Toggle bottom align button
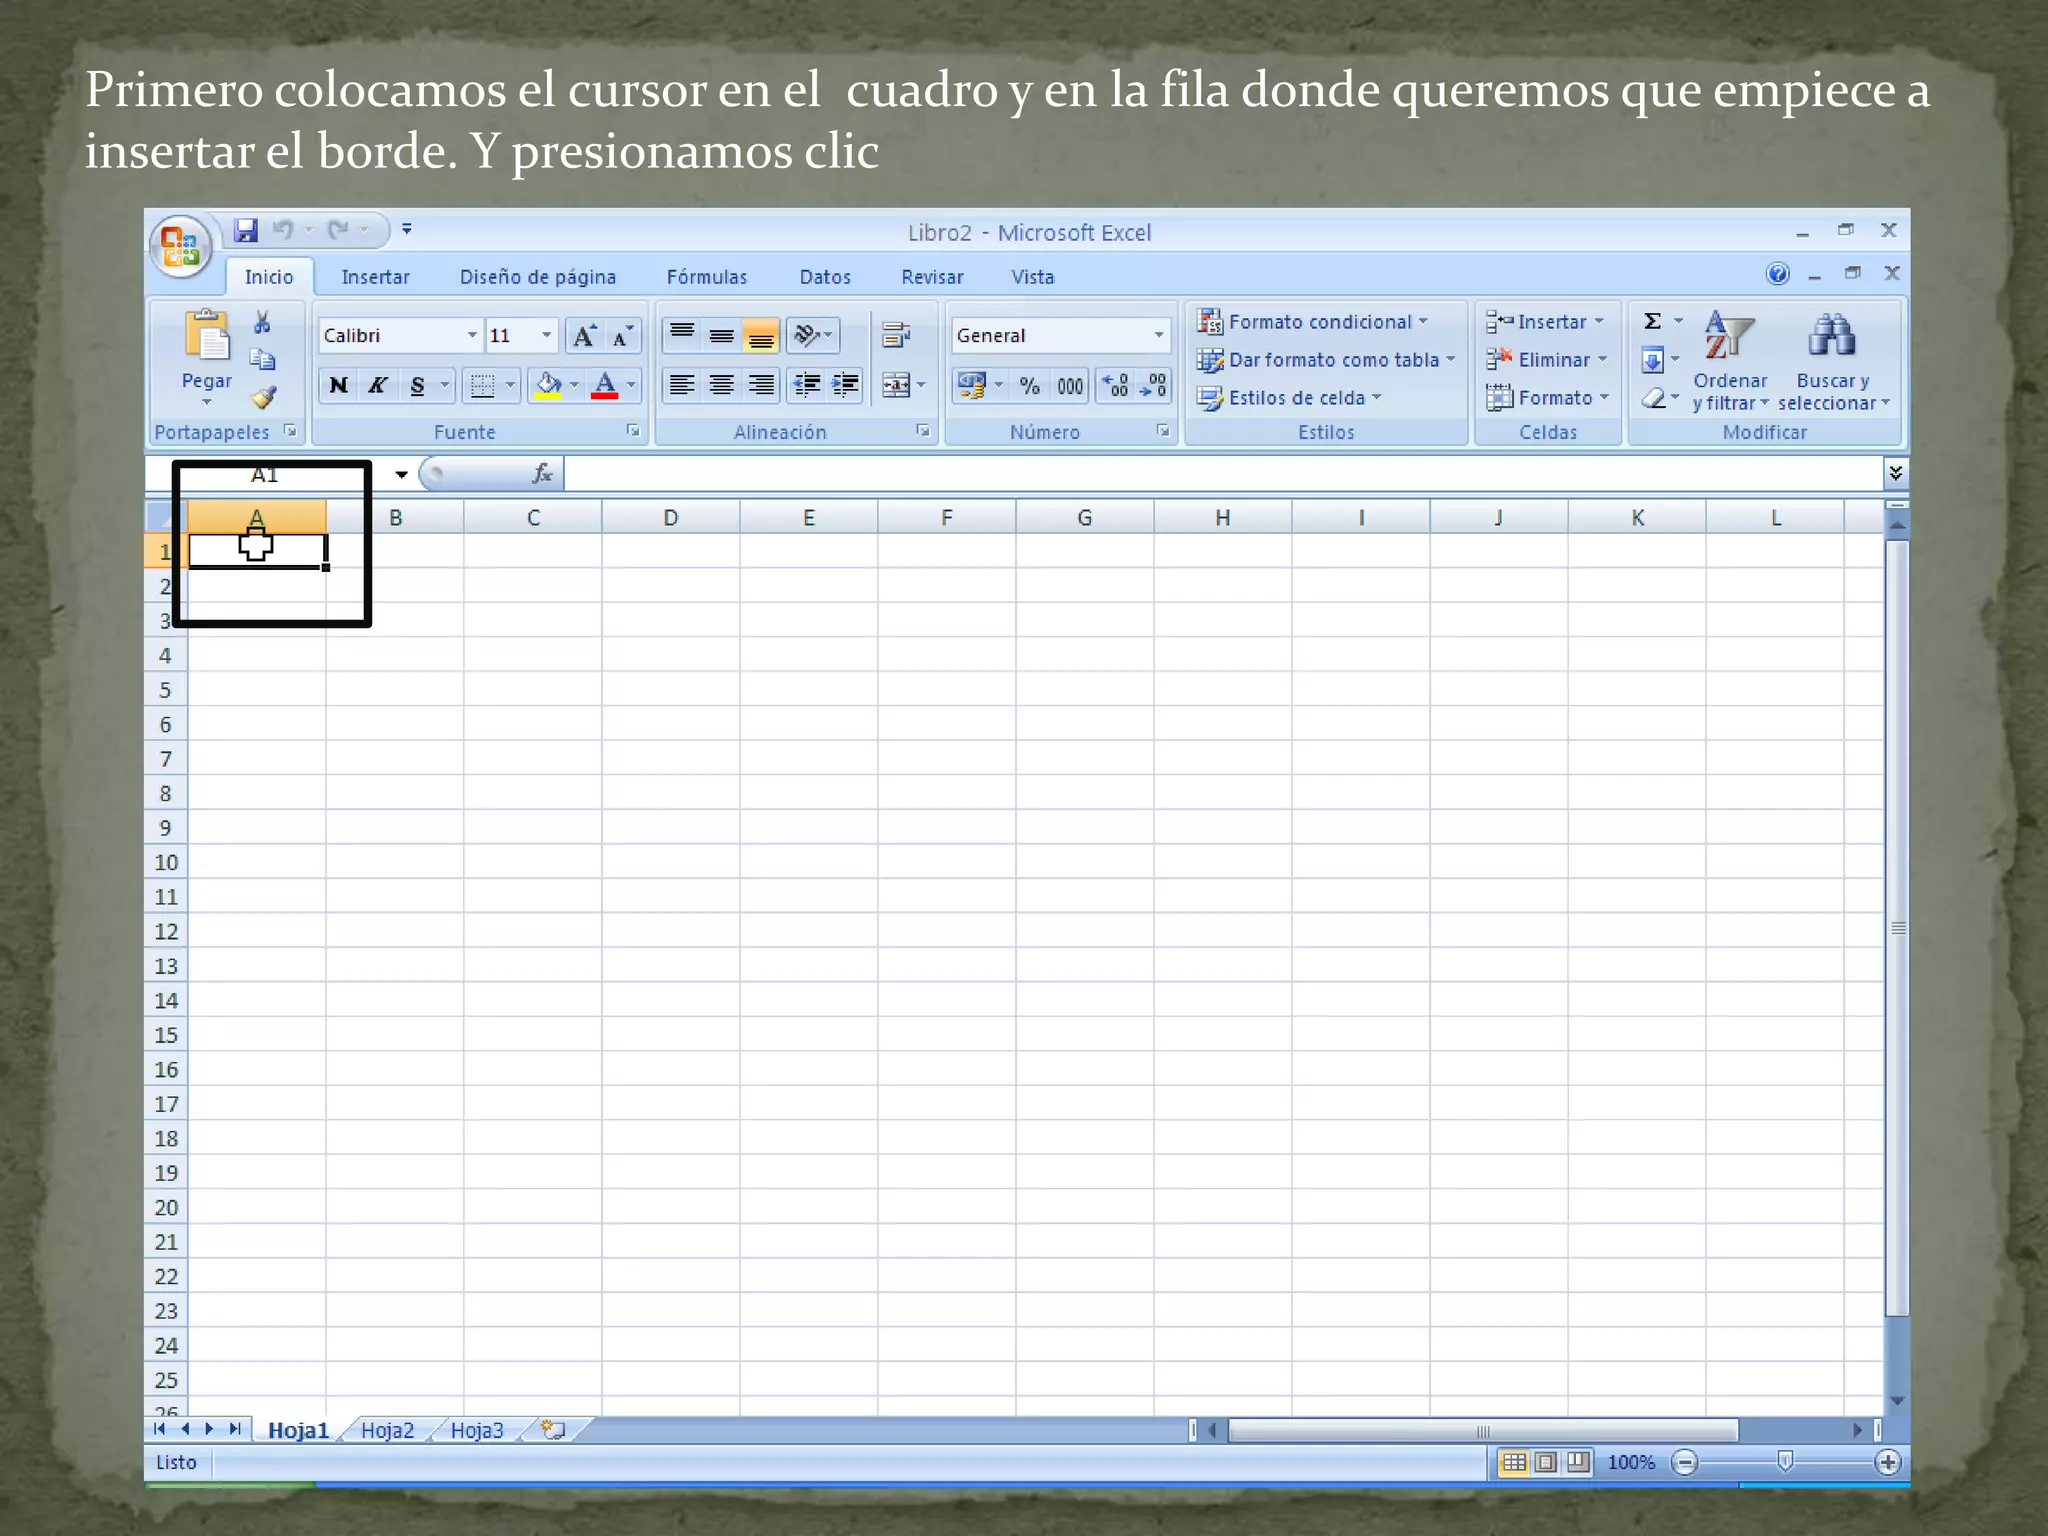 pos(761,335)
